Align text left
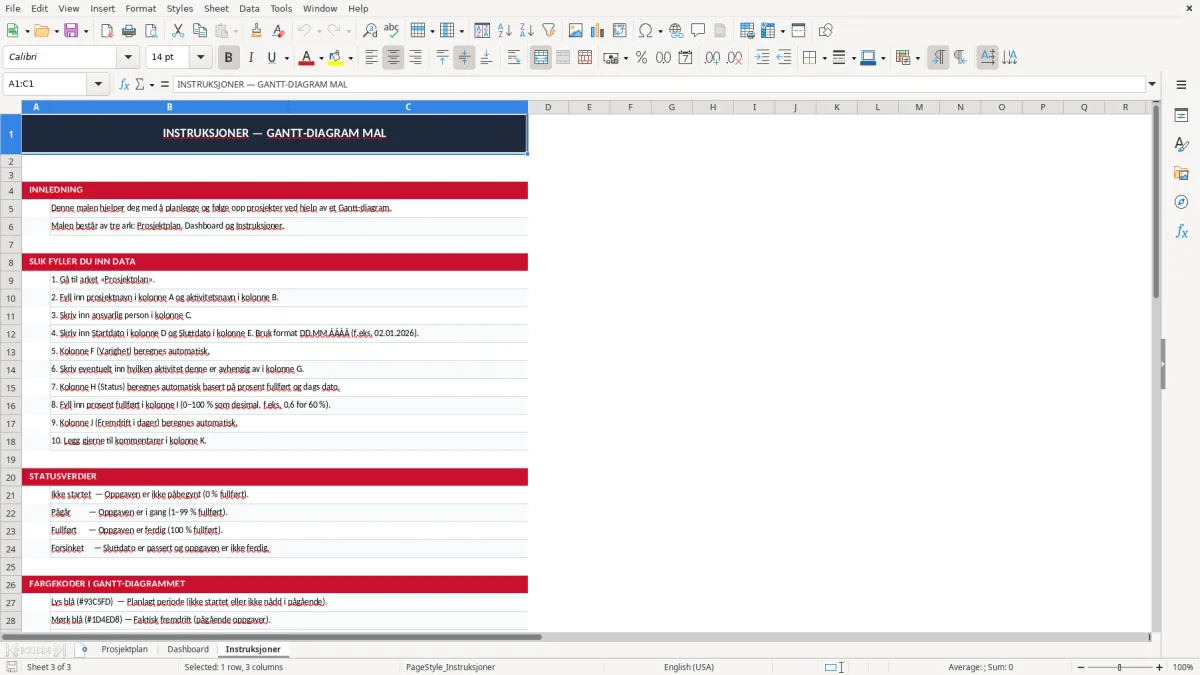 point(372,58)
